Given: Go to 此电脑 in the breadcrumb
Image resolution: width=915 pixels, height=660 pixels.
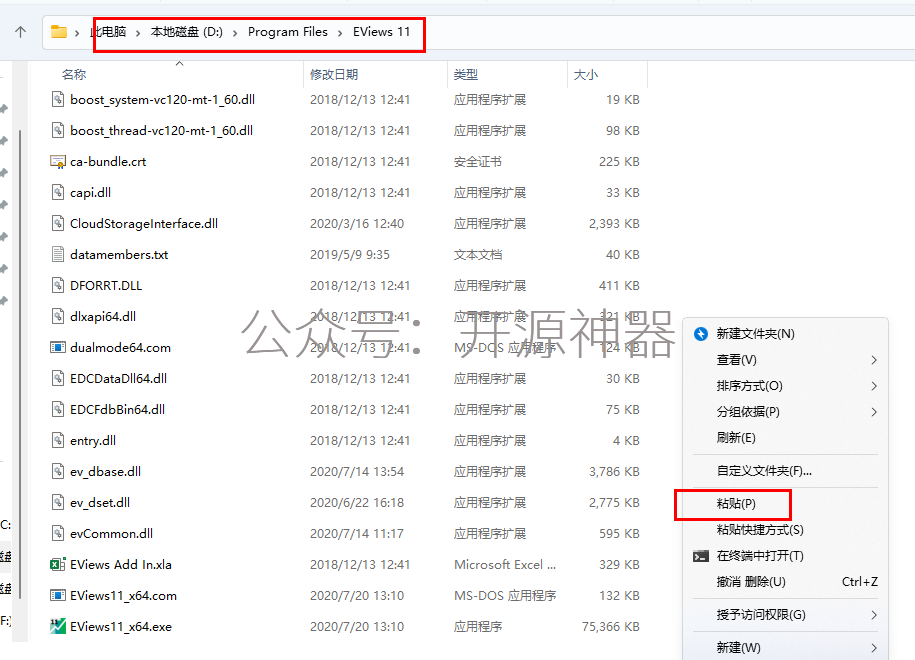Looking at the screenshot, I should click(109, 32).
